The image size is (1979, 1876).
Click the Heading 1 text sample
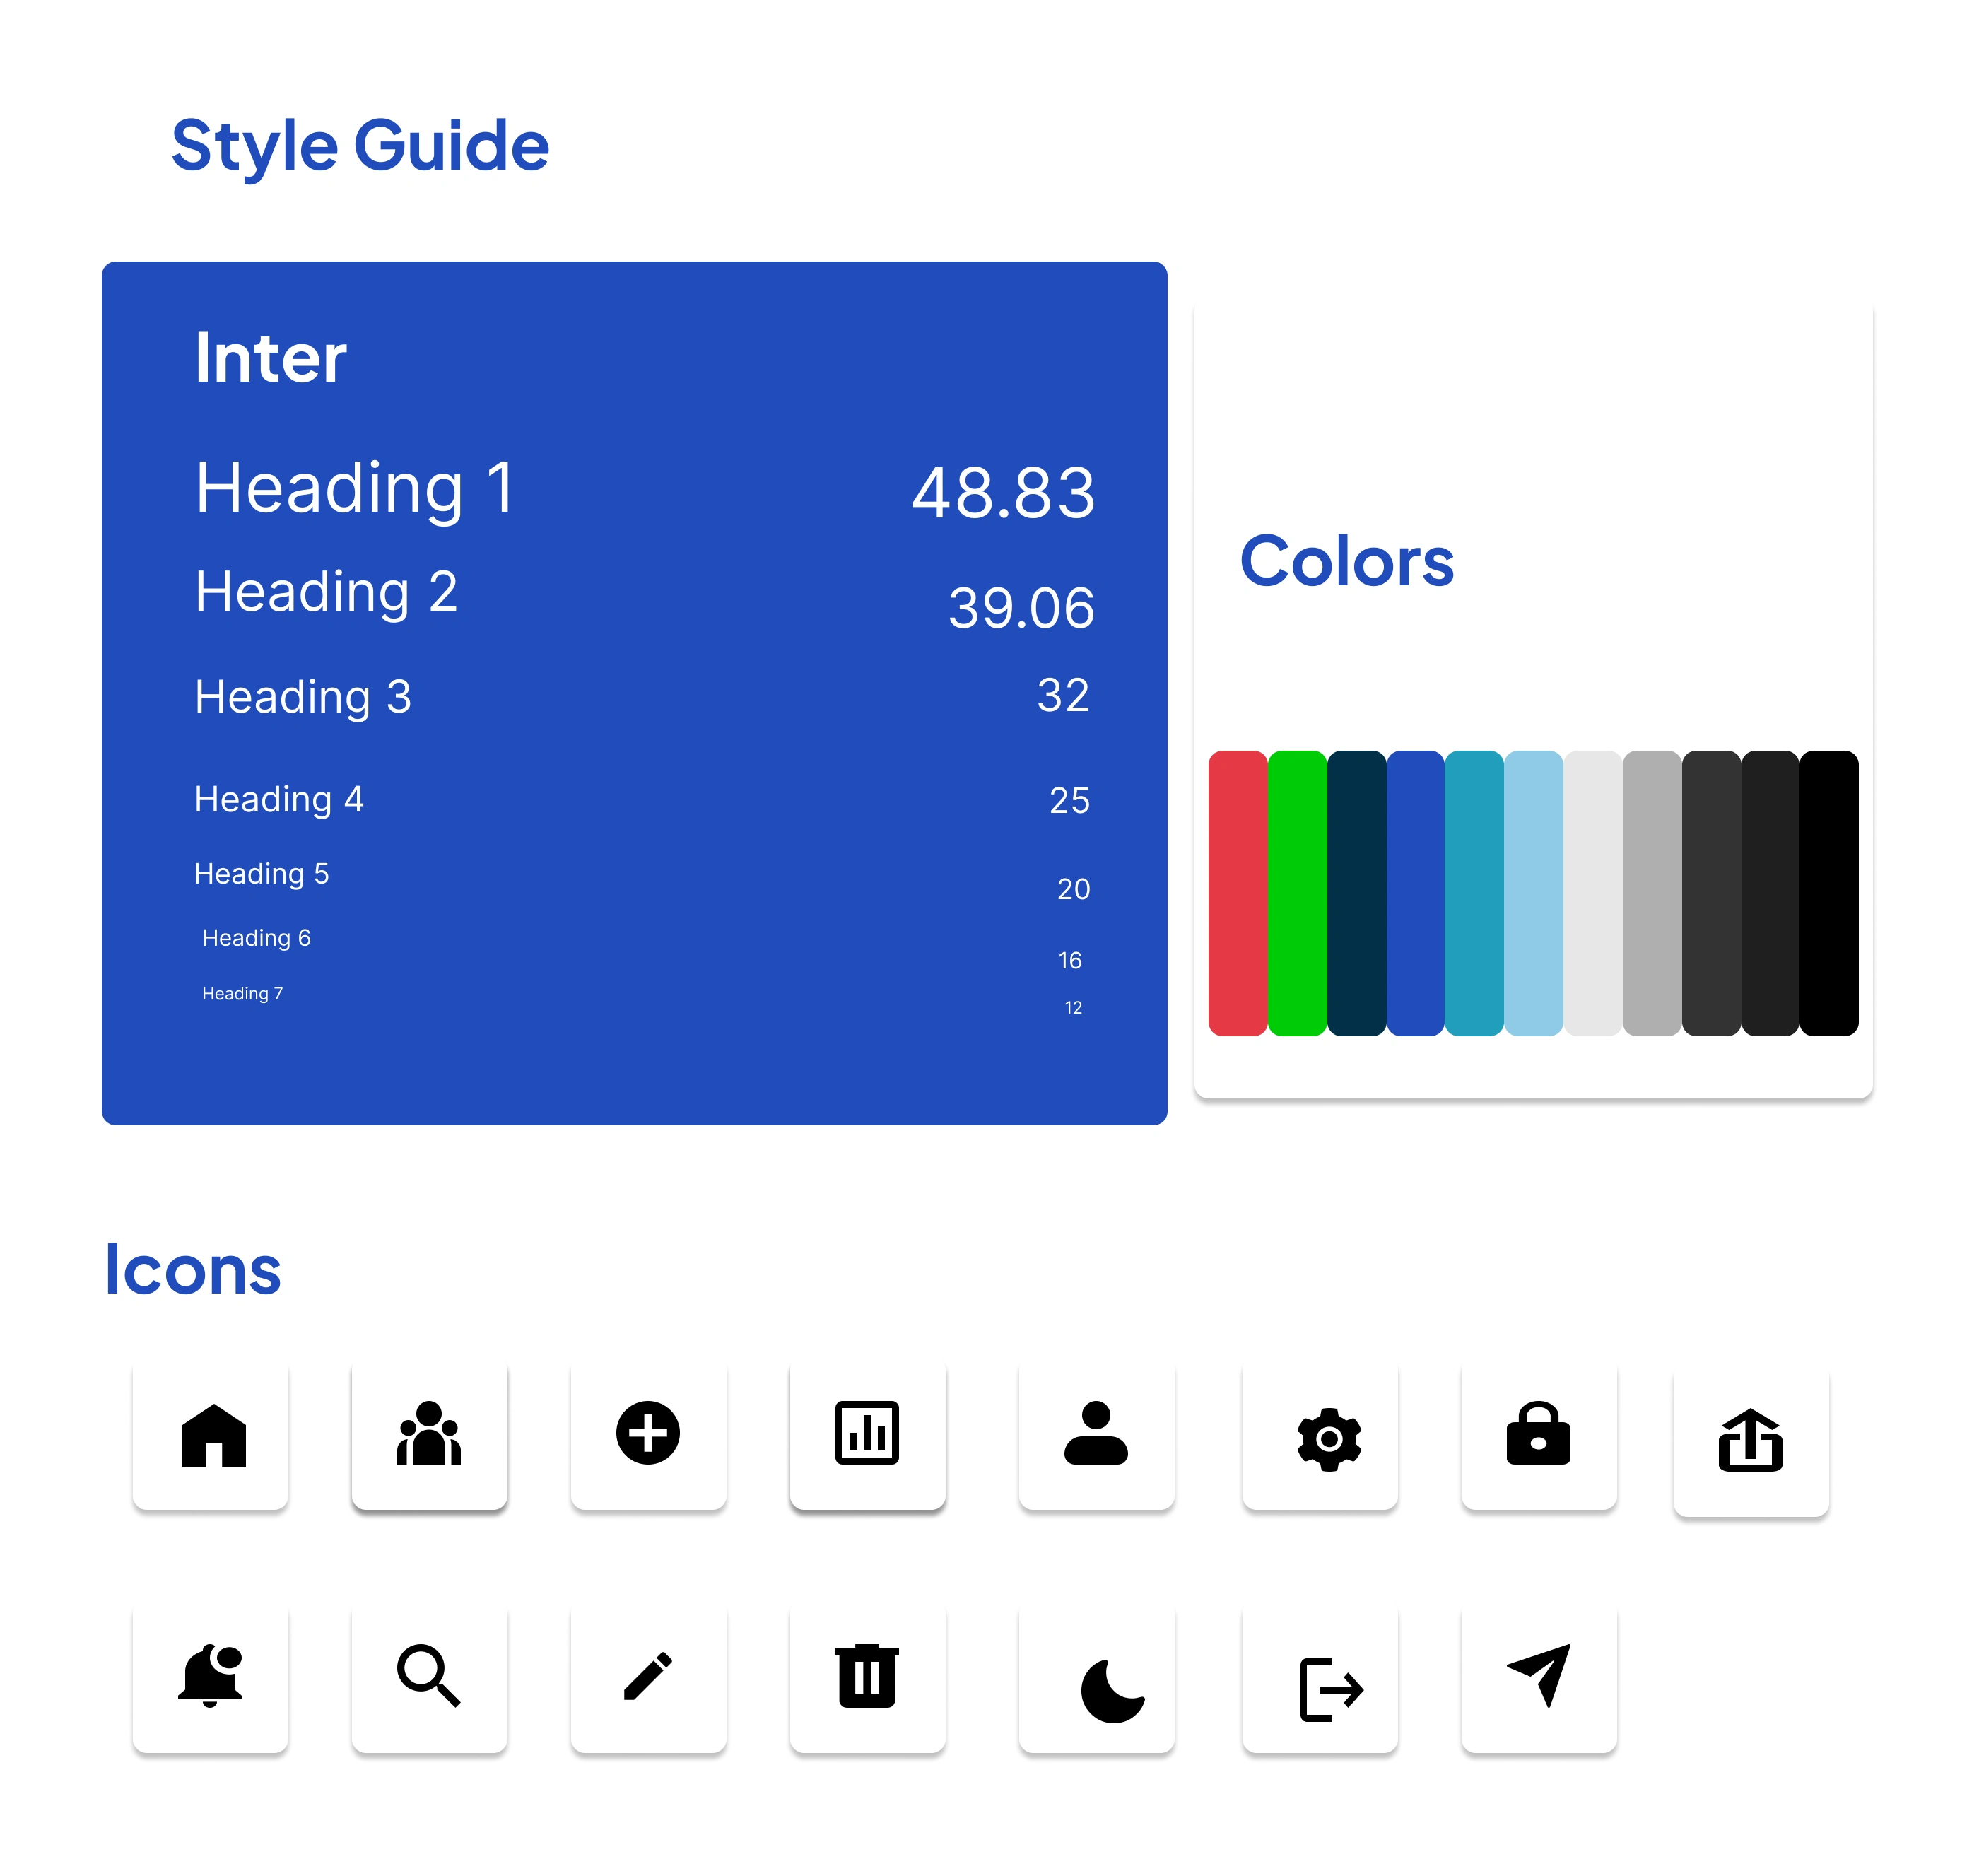click(355, 488)
